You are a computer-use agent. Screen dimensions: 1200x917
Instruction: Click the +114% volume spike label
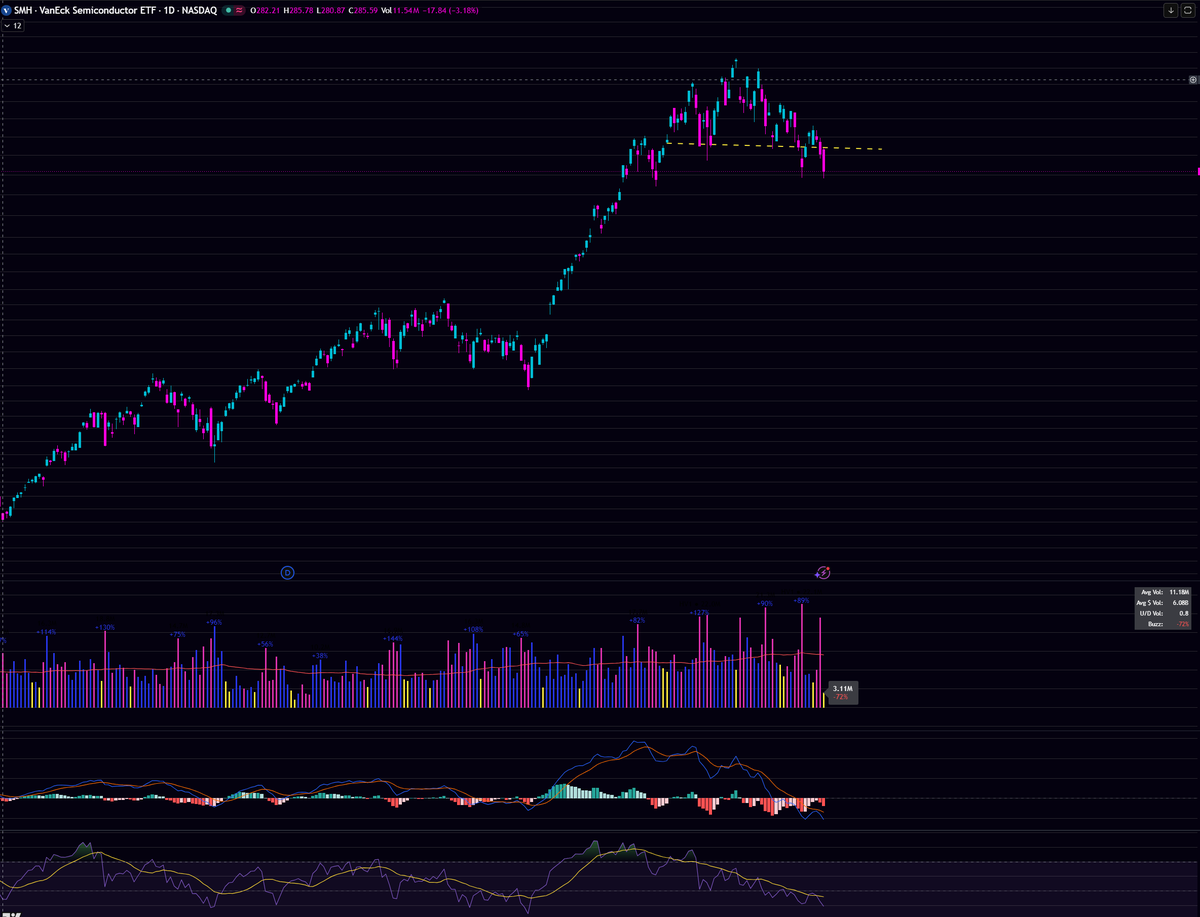(x=46, y=632)
